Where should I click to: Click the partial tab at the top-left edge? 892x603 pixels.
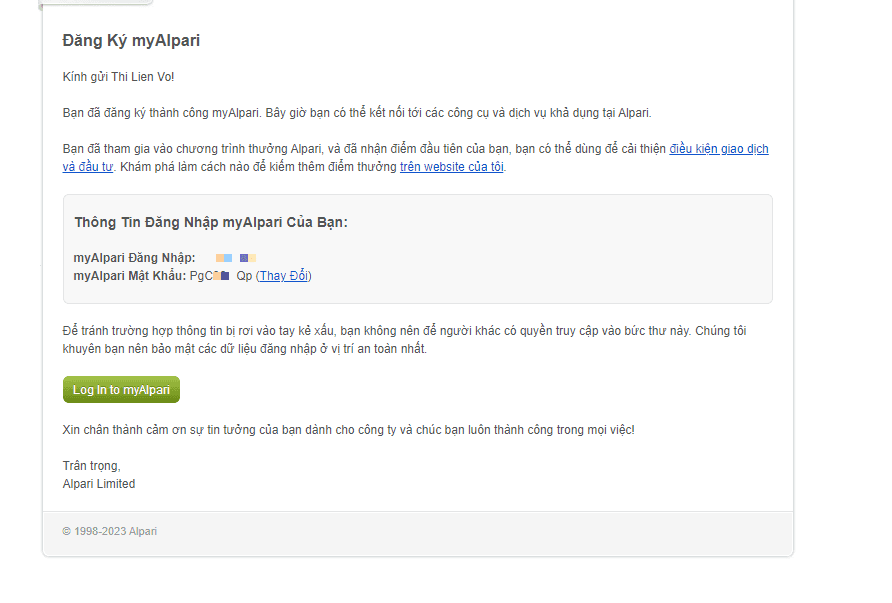(97, 2)
